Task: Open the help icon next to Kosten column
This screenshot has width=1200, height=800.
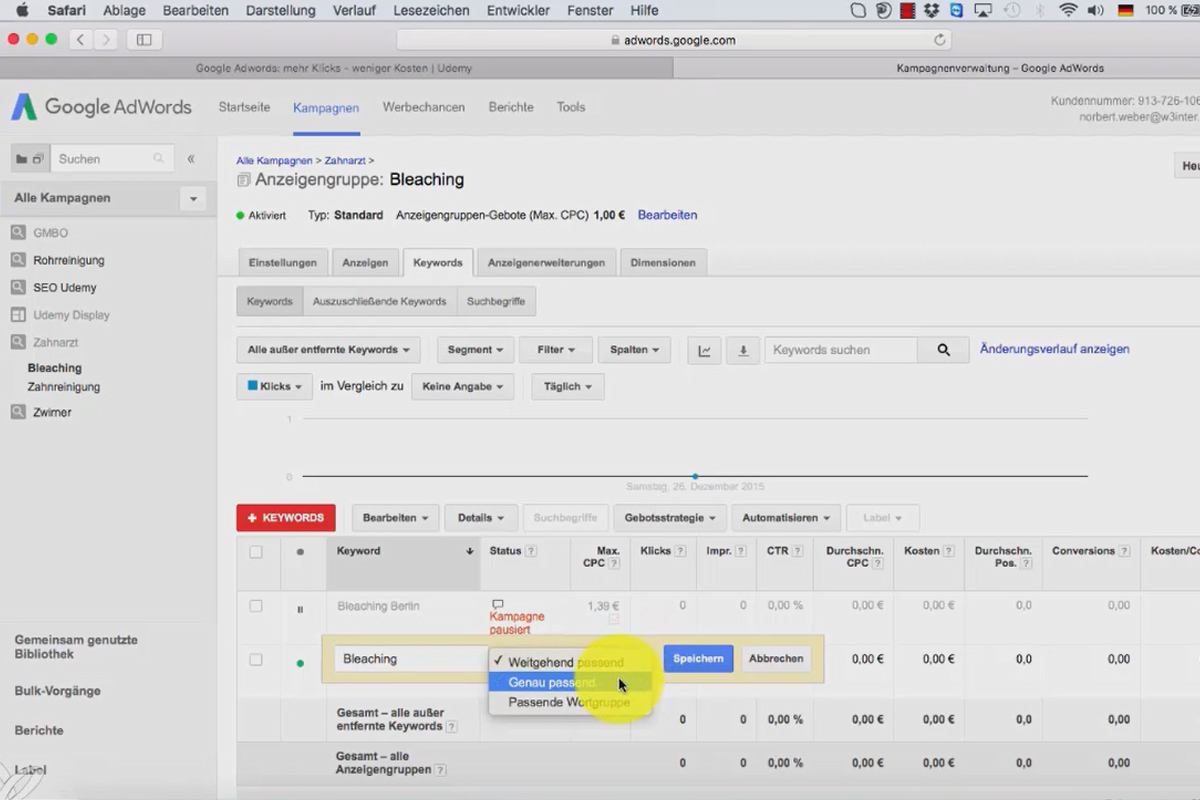Action: 949,551
